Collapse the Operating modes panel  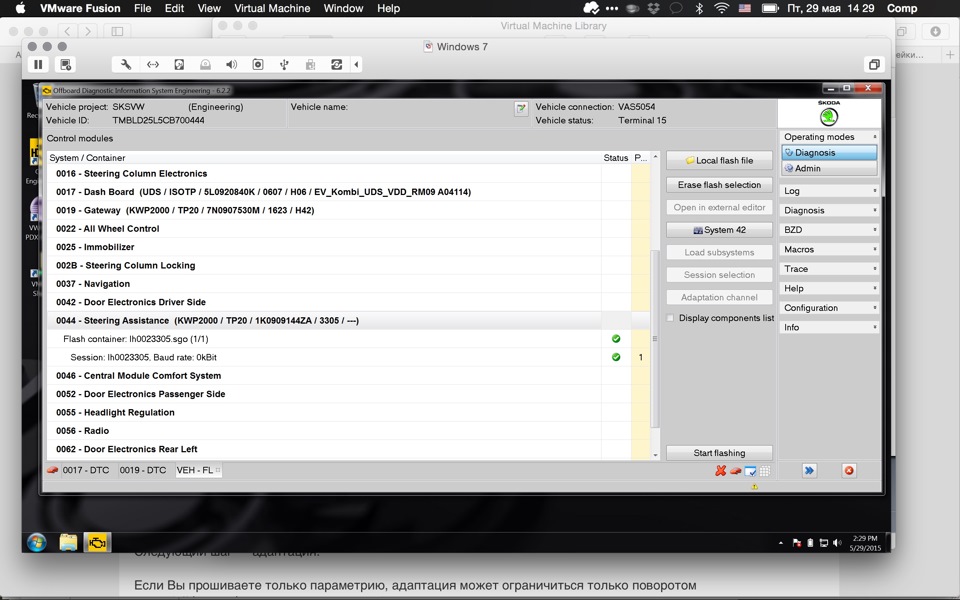874,137
